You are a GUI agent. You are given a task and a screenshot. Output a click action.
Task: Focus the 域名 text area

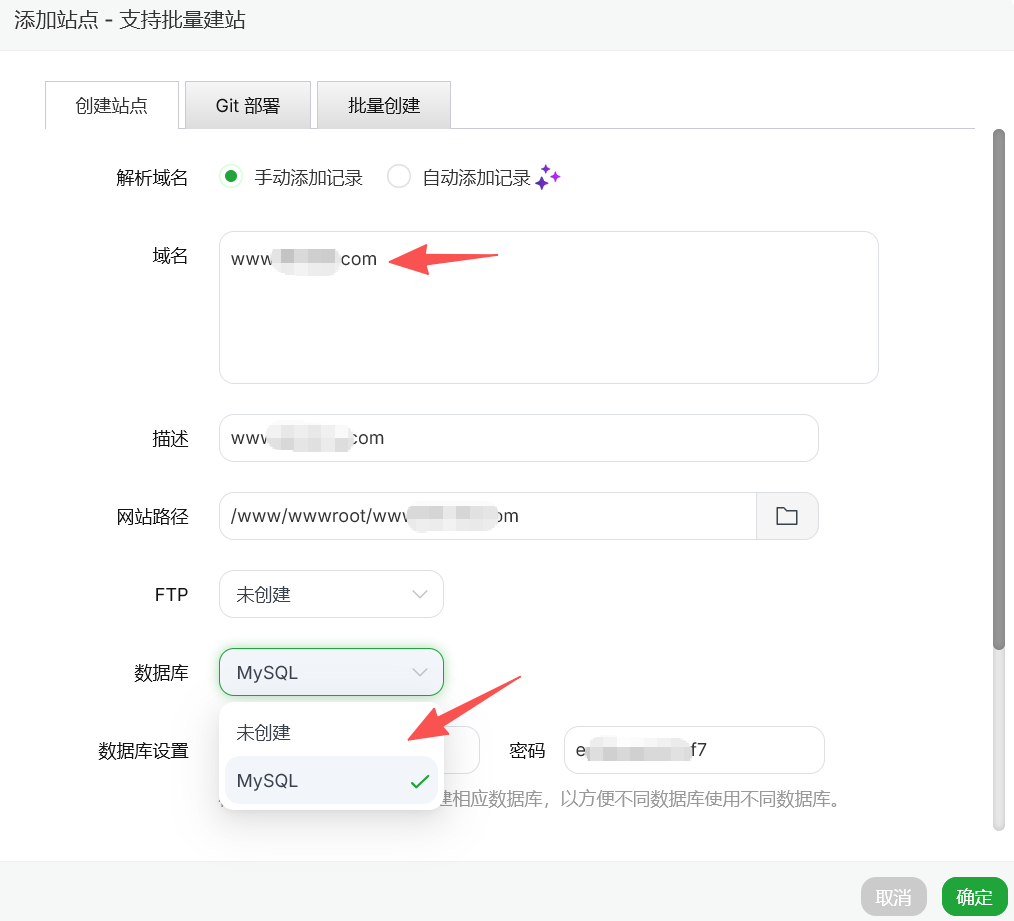point(548,320)
